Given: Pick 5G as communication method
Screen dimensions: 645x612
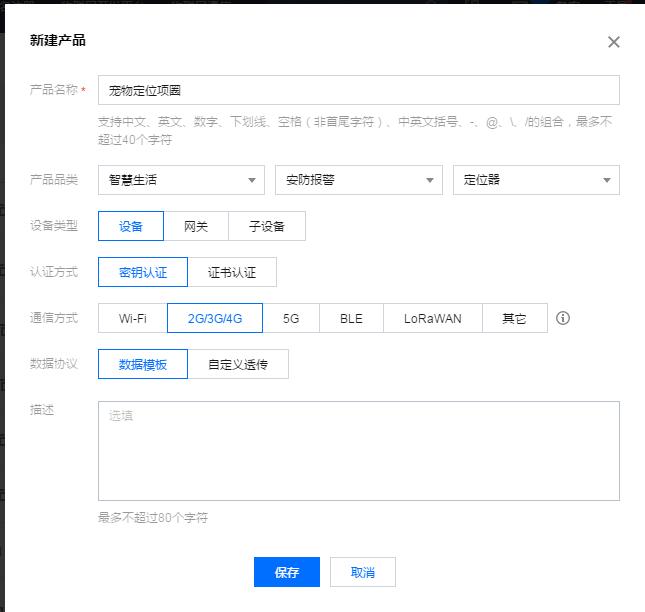Looking at the screenshot, I should (x=291, y=318).
